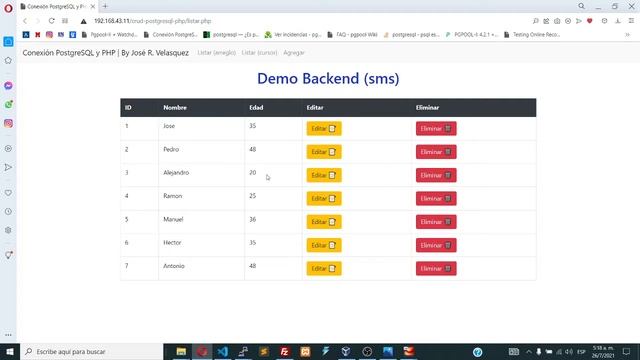Click Eliminar button for Pedro
The height and width of the screenshot is (360, 640).
pos(436,152)
